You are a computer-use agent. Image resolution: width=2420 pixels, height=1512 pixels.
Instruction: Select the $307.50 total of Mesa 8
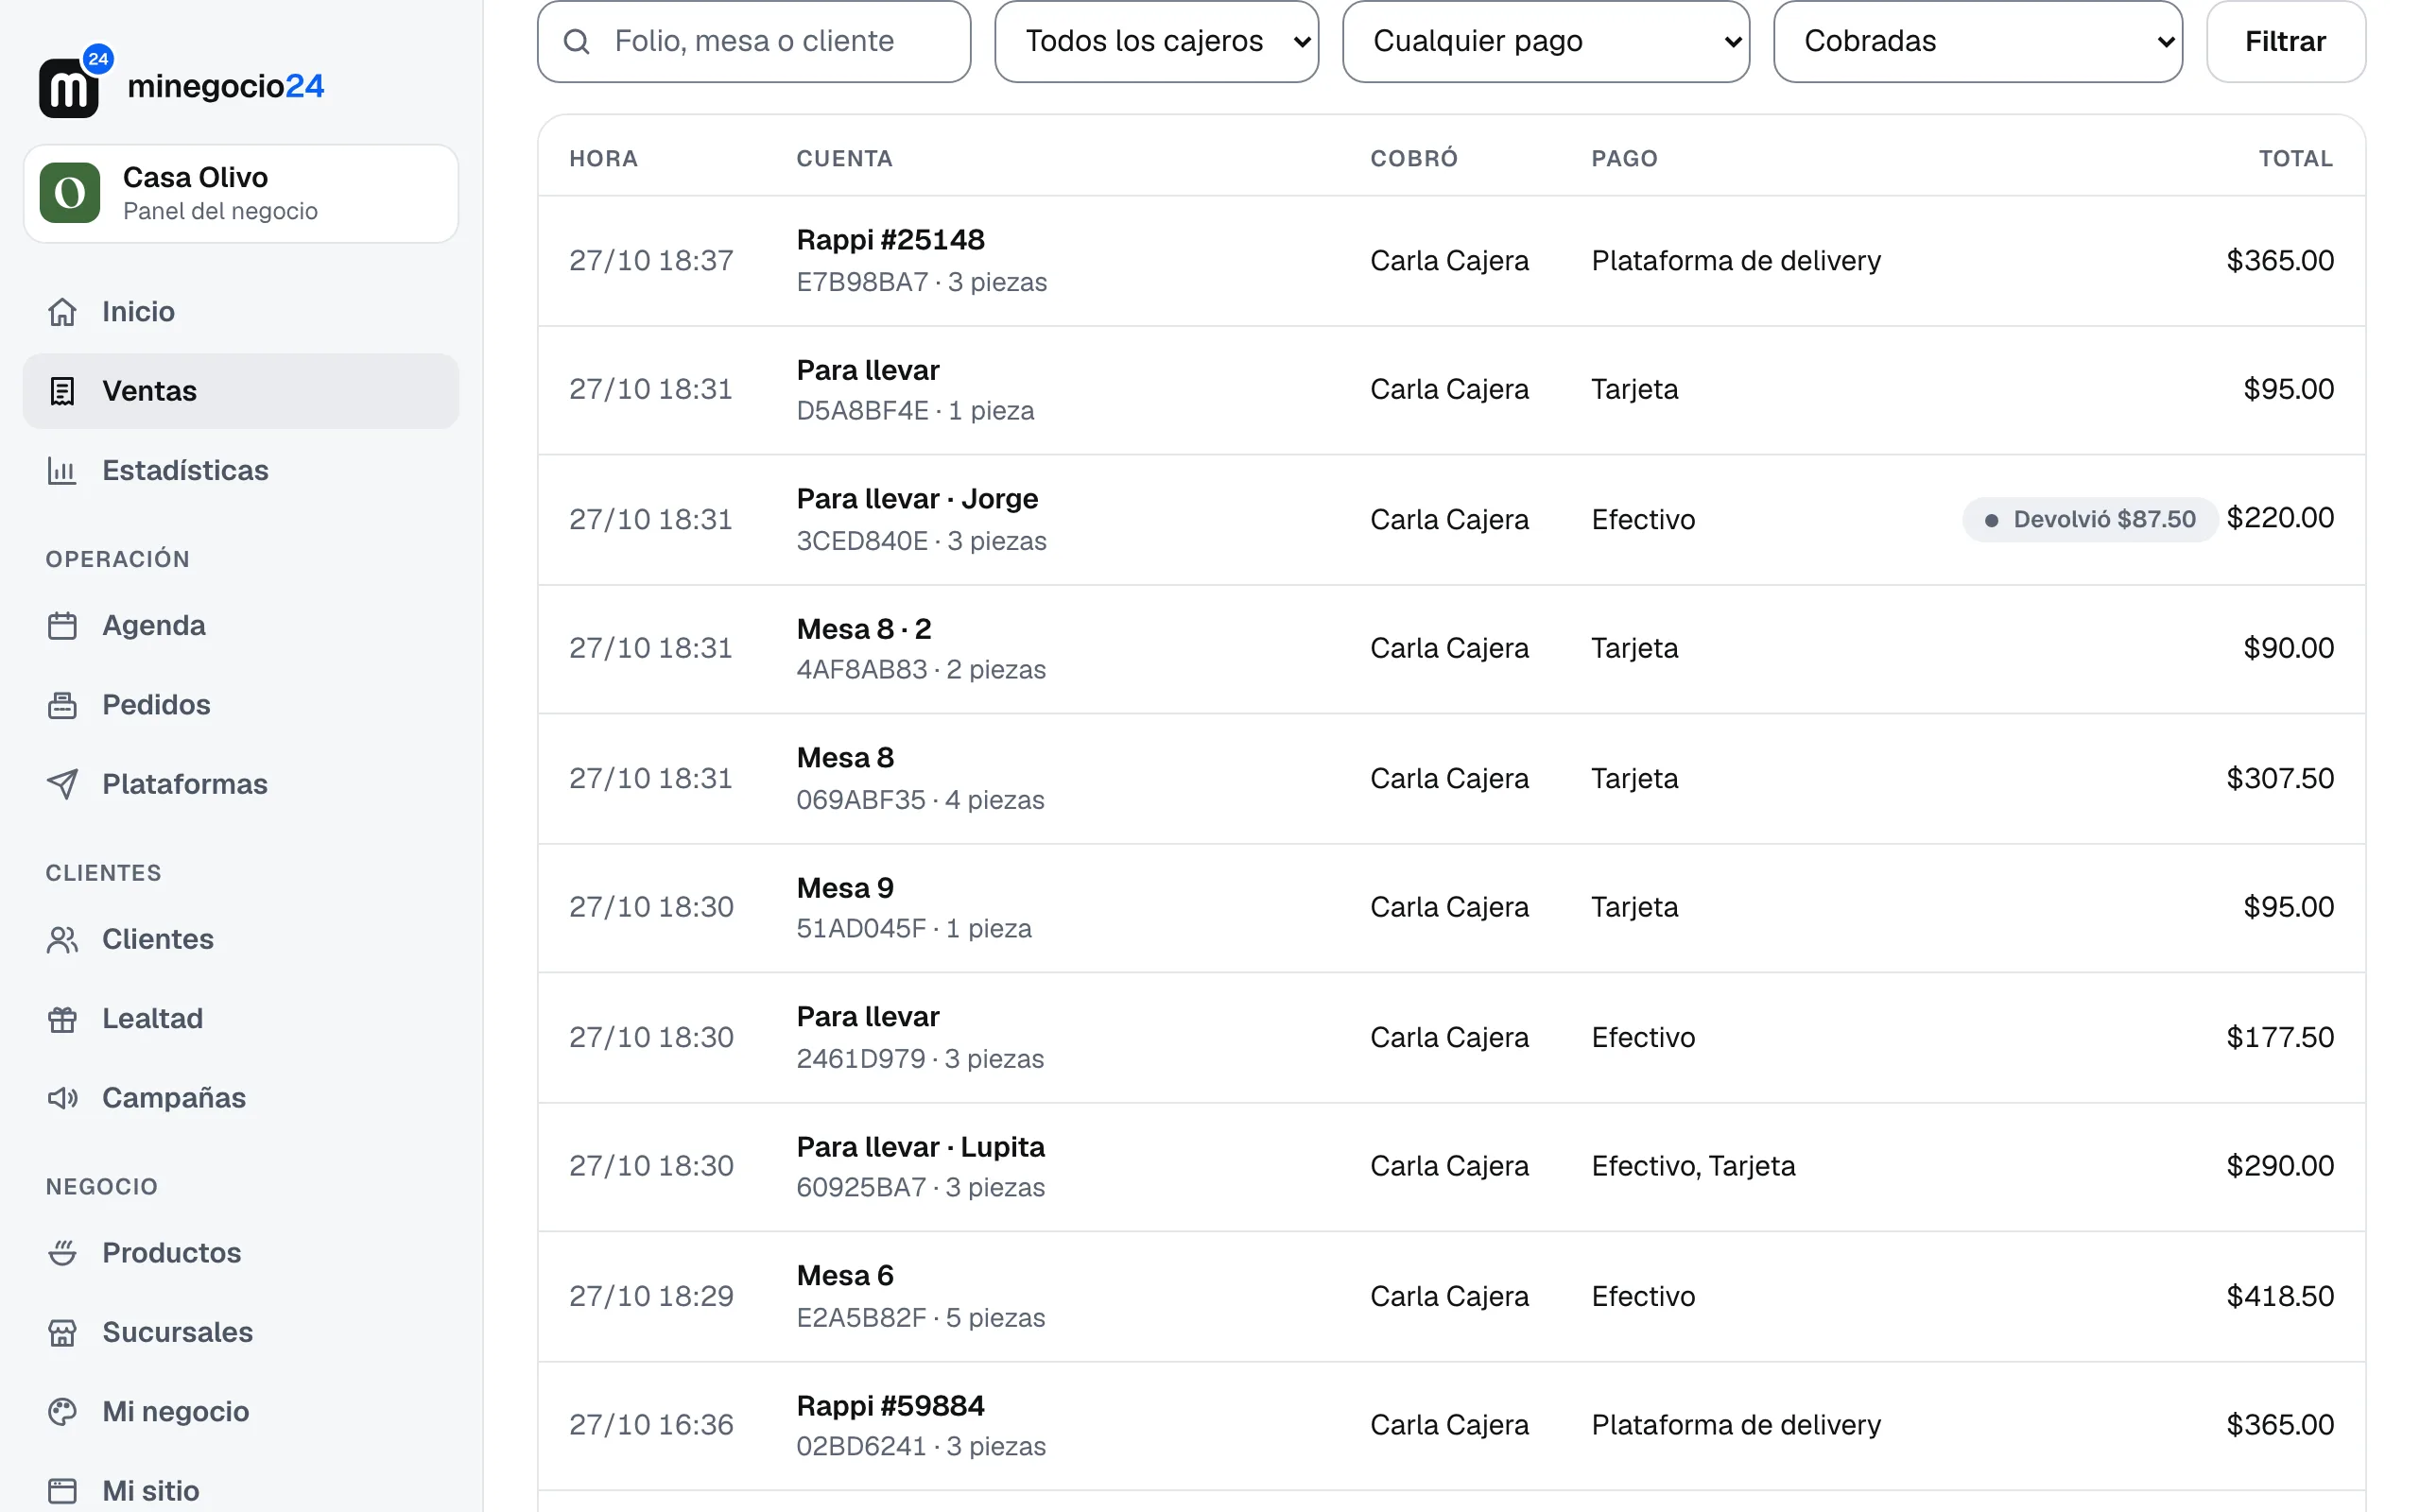tap(2280, 778)
